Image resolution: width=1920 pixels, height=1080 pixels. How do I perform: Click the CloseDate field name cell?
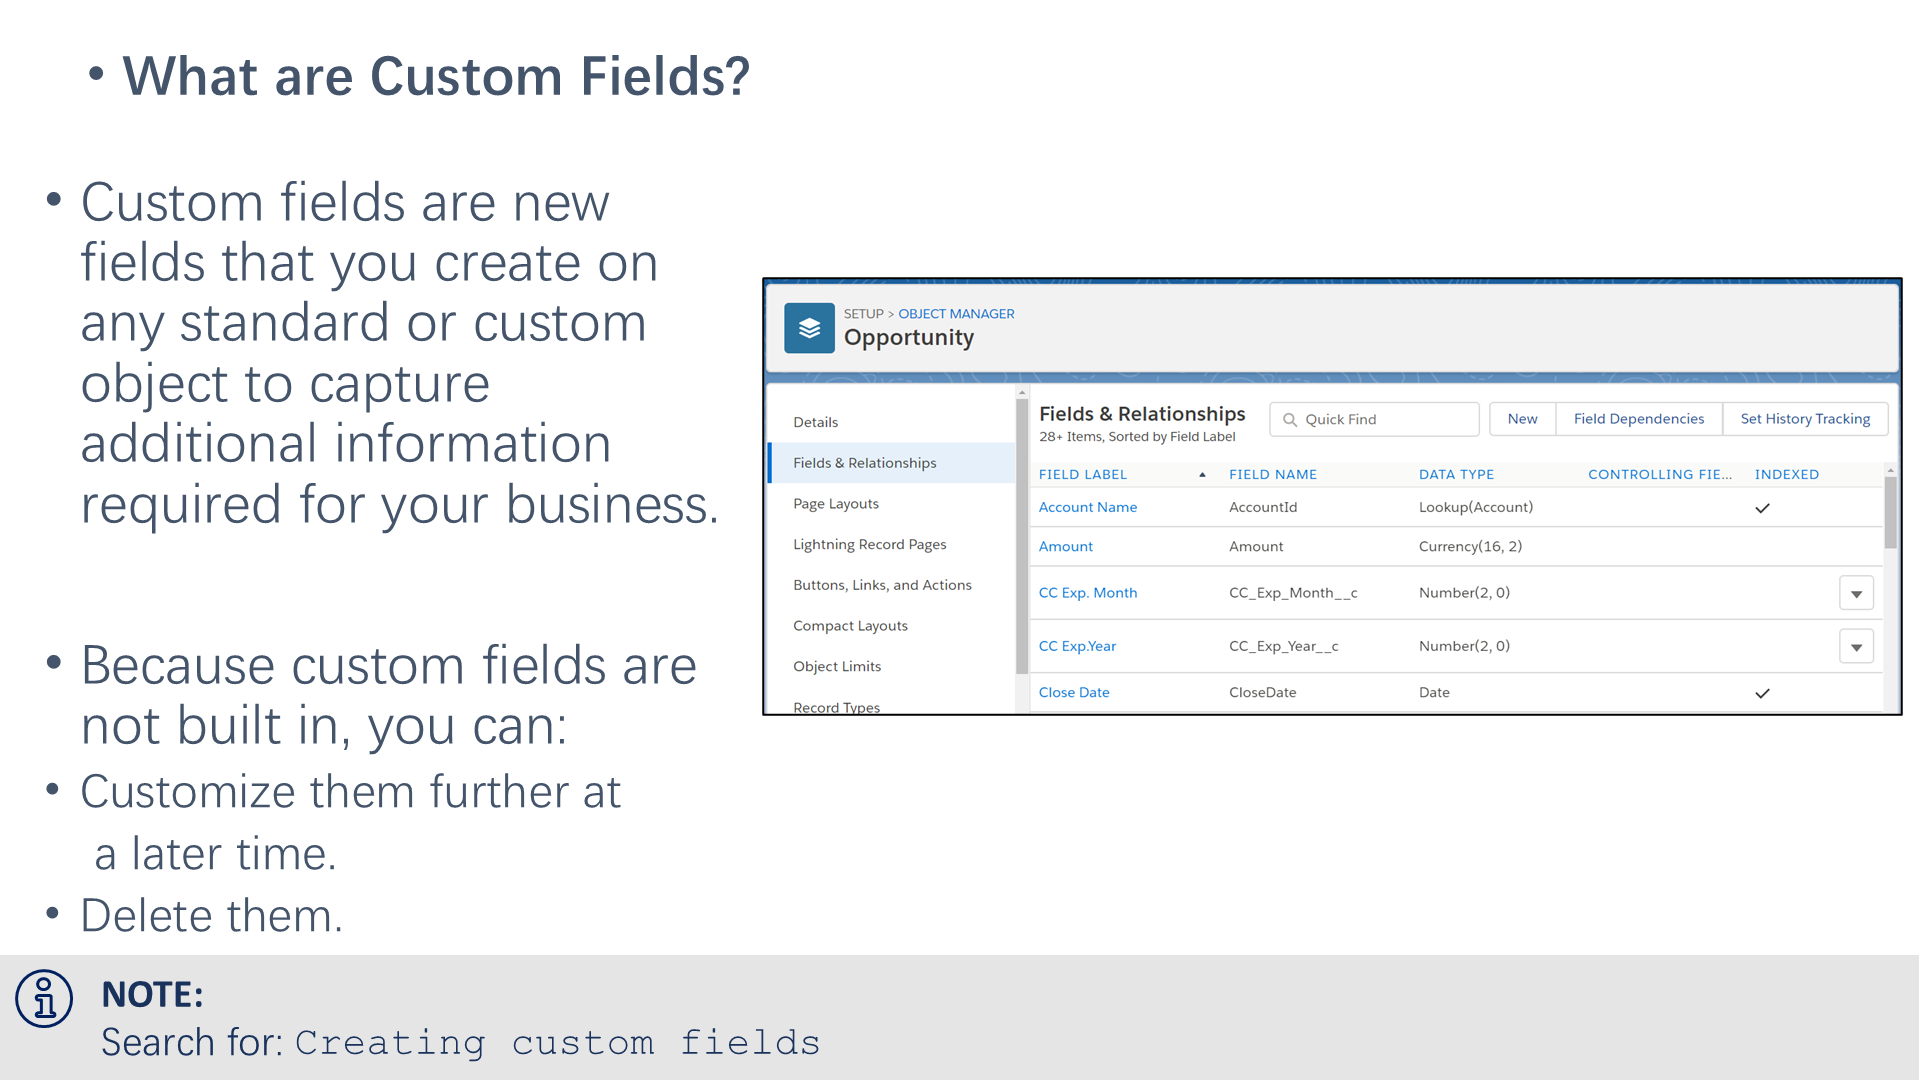(x=1262, y=692)
